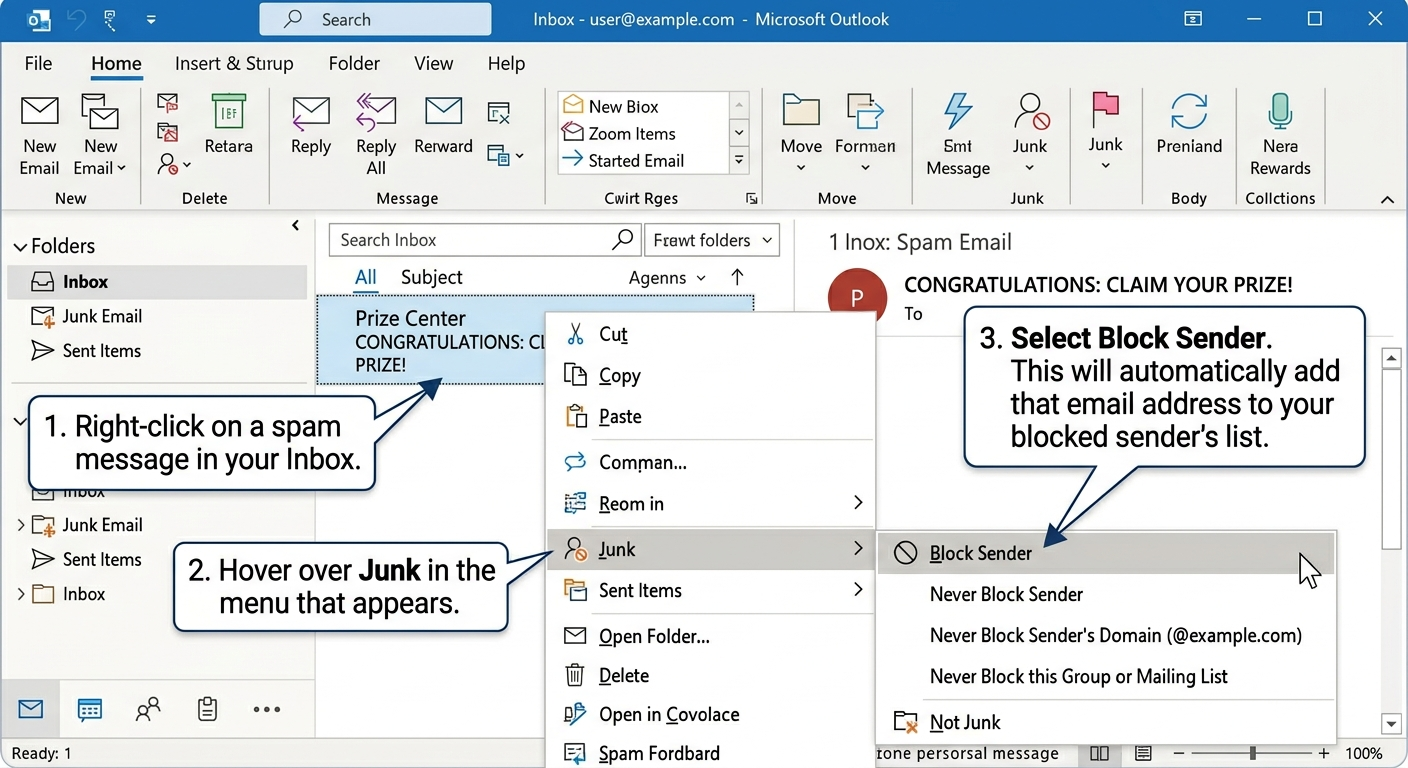1408x768 pixels.
Task: Click the Junk icon in the Junk group
Action: click(1030, 130)
